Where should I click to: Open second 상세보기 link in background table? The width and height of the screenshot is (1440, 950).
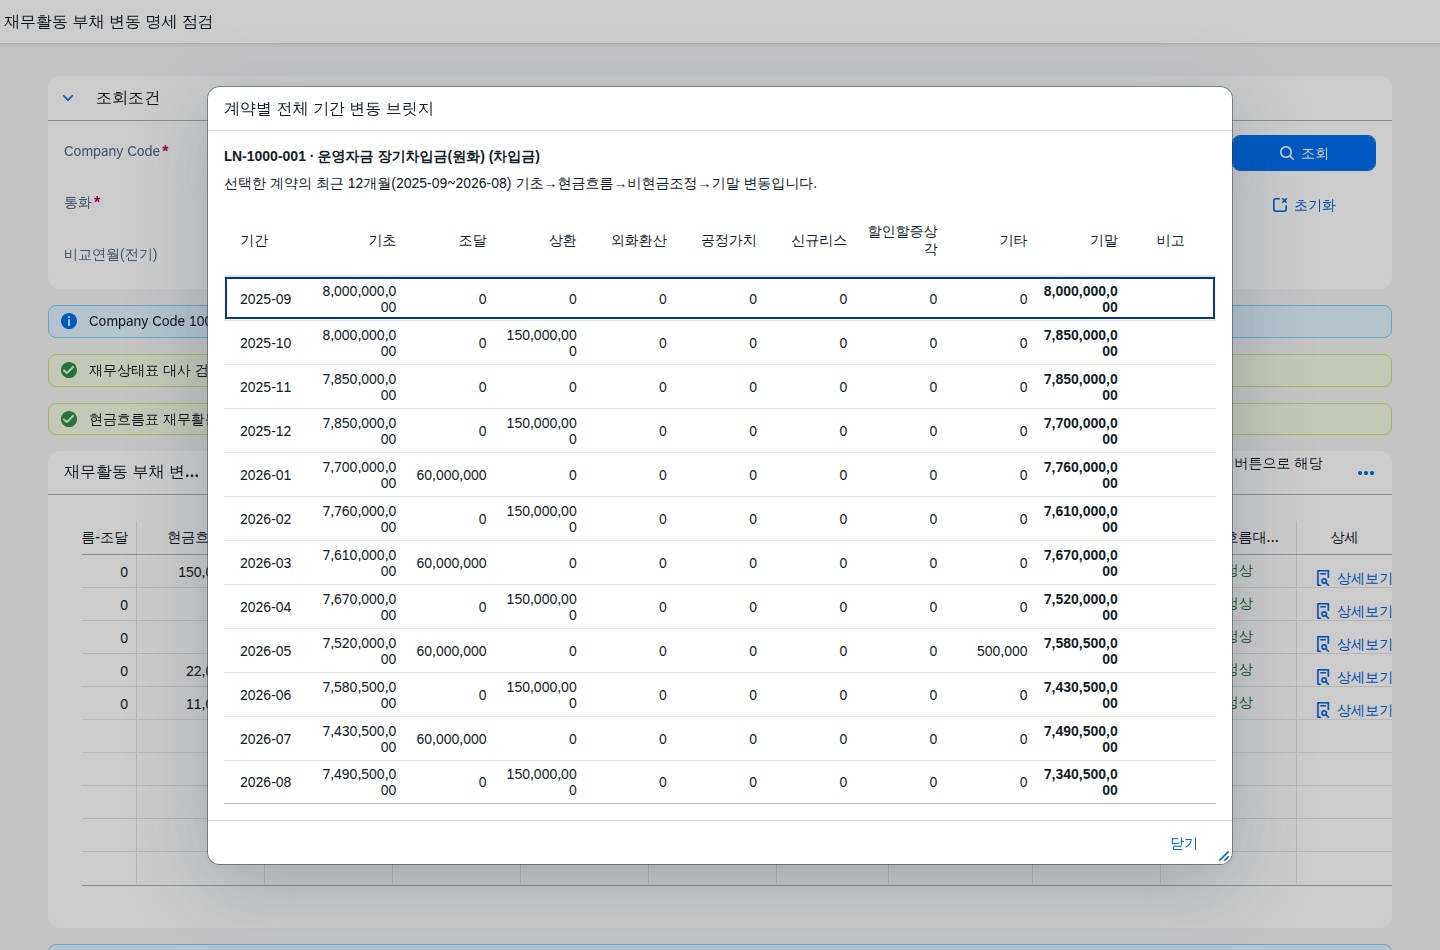[1354, 611]
